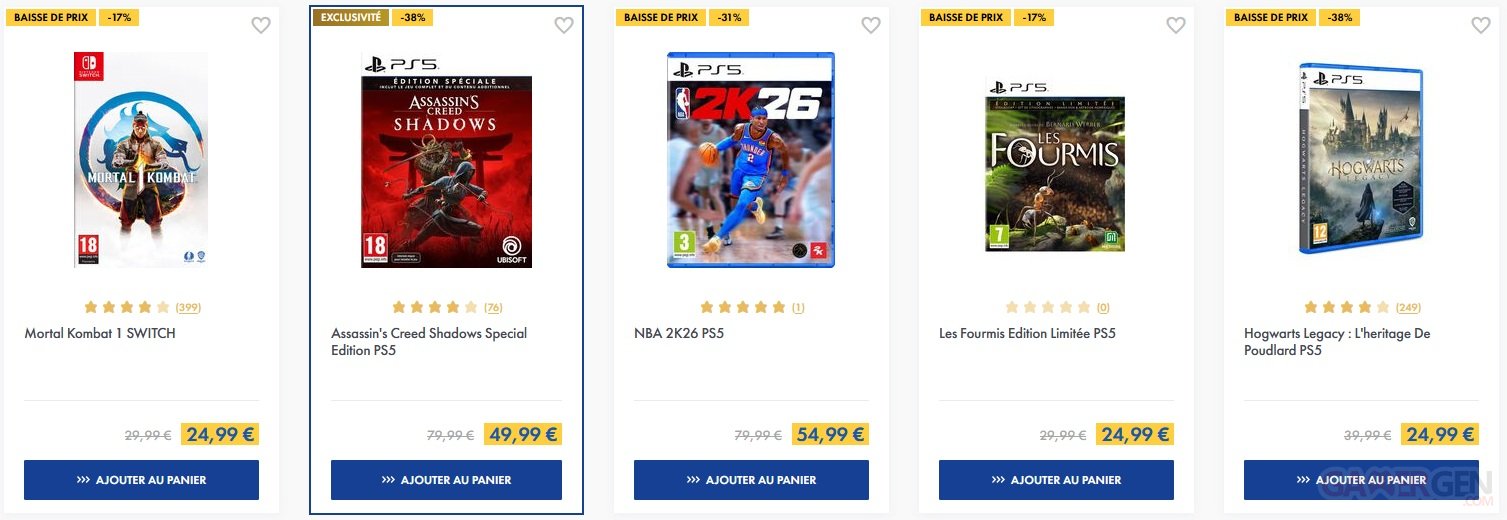Click the heart icon on NBA 2K26 PS5
Image resolution: width=1507 pixels, height=520 pixels.
click(871, 26)
